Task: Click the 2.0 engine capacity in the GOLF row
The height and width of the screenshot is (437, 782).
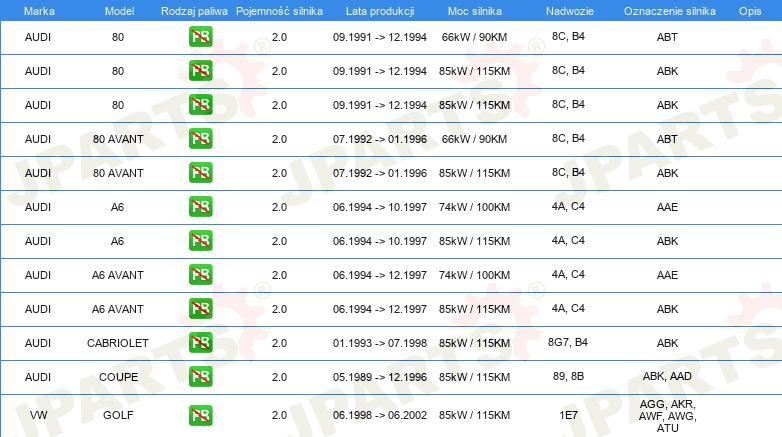Action: [x=279, y=415]
